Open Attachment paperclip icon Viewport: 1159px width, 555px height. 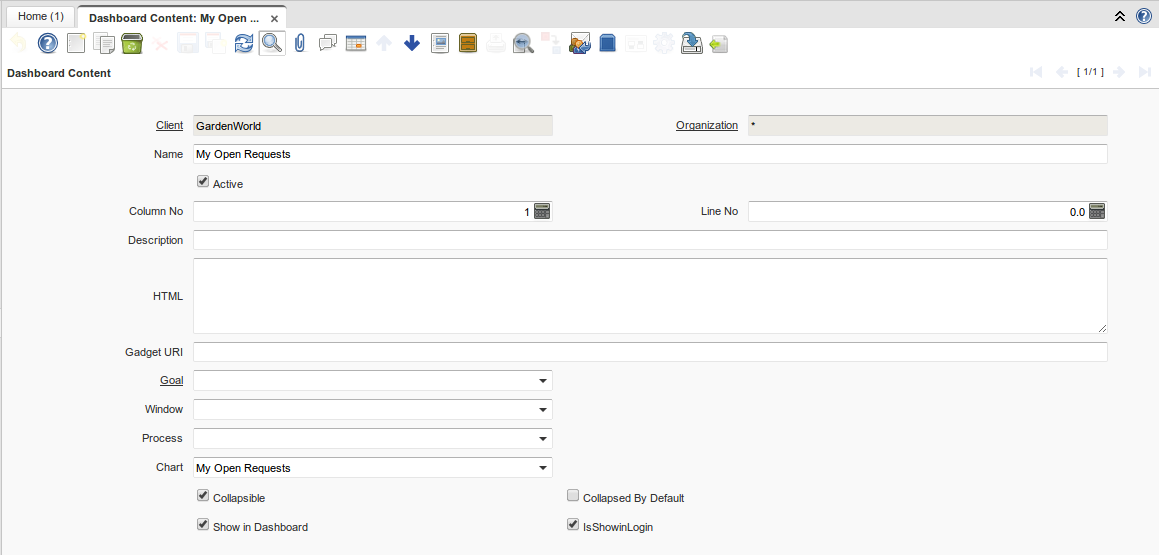pyautogui.click(x=300, y=44)
